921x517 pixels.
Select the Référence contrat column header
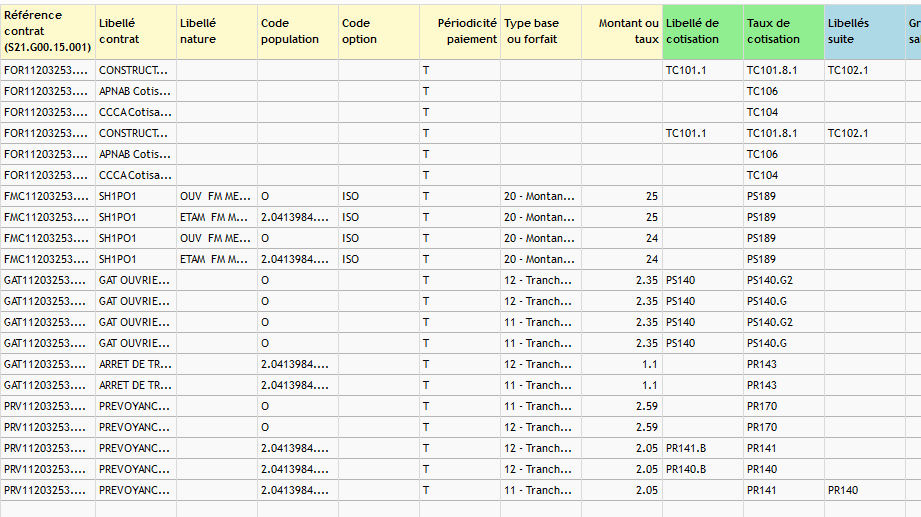(48, 32)
